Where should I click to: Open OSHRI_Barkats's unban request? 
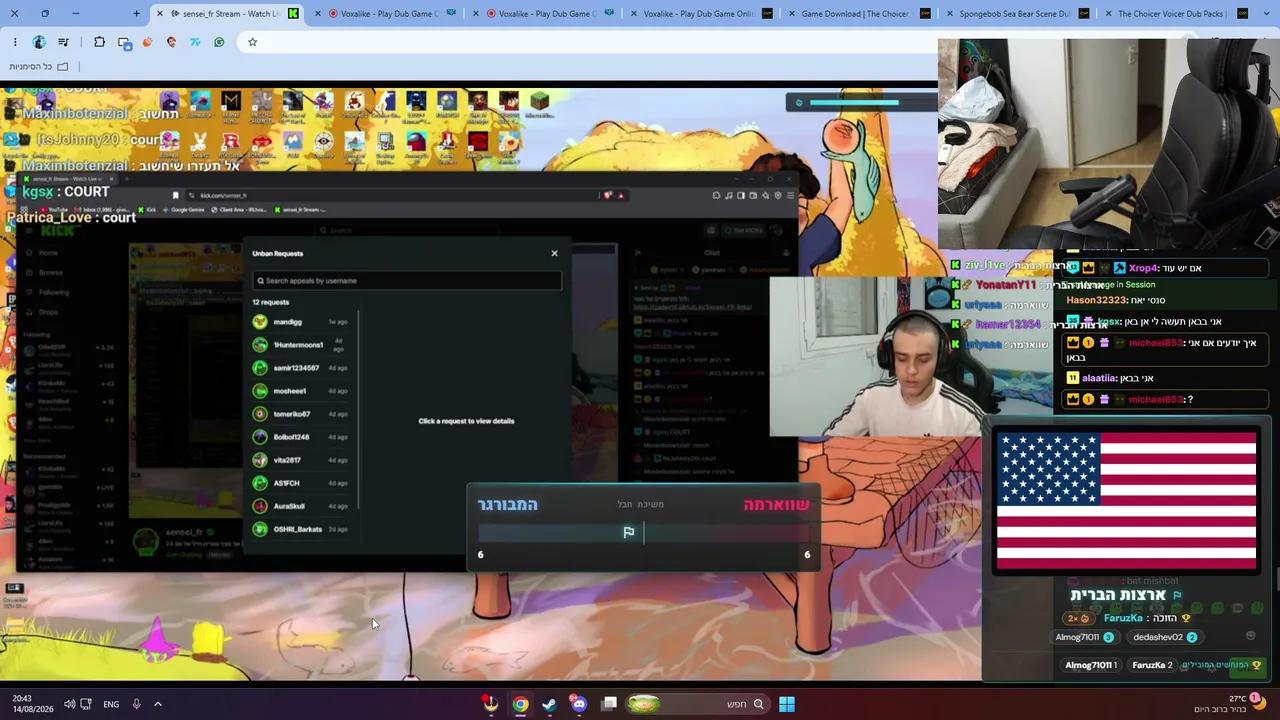301,529
